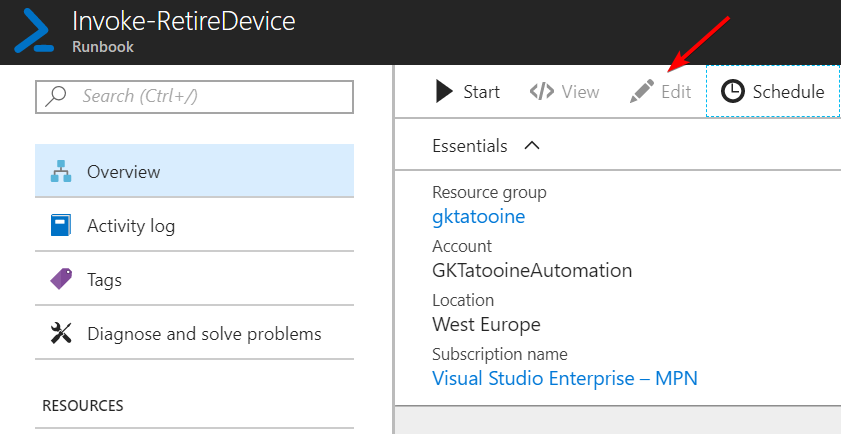Screen dimensions: 841x434
Task: Open the Overview menu item
Action: 194,171
